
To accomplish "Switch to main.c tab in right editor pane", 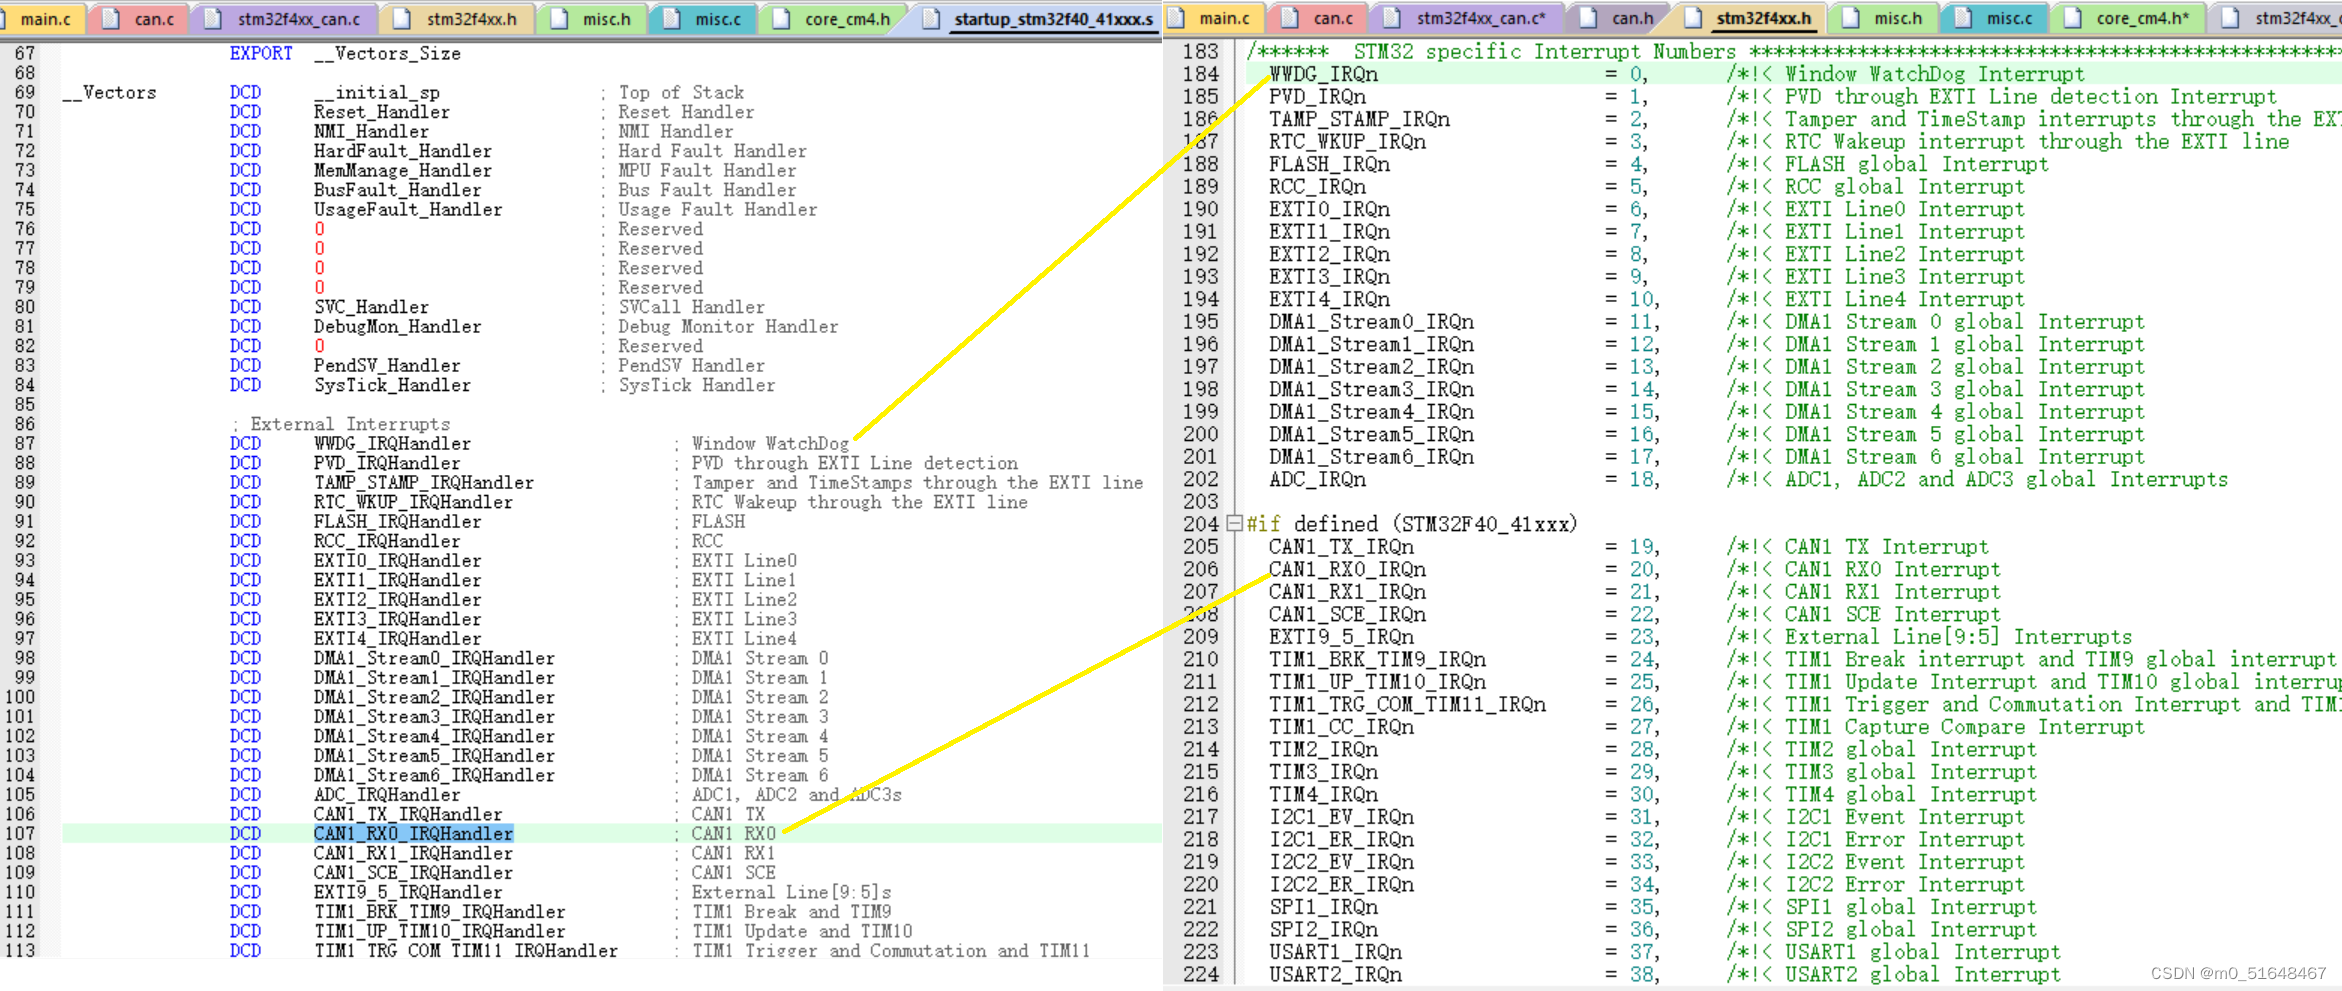I will (1214, 18).
